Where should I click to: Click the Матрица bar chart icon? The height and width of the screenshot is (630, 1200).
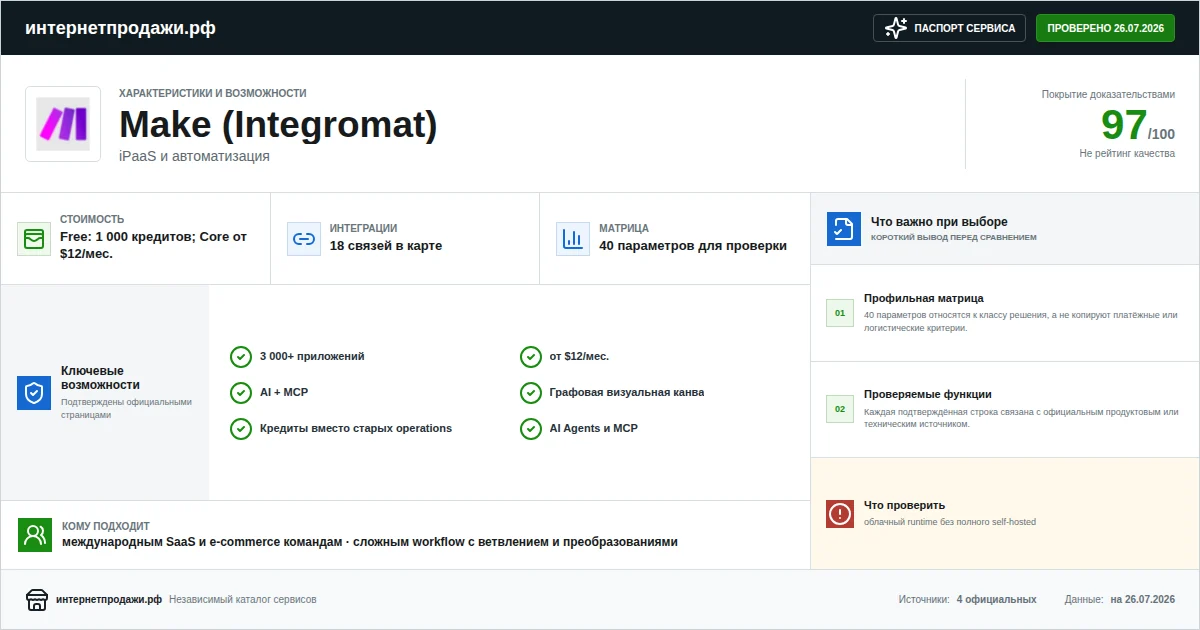(x=573, y=239)
